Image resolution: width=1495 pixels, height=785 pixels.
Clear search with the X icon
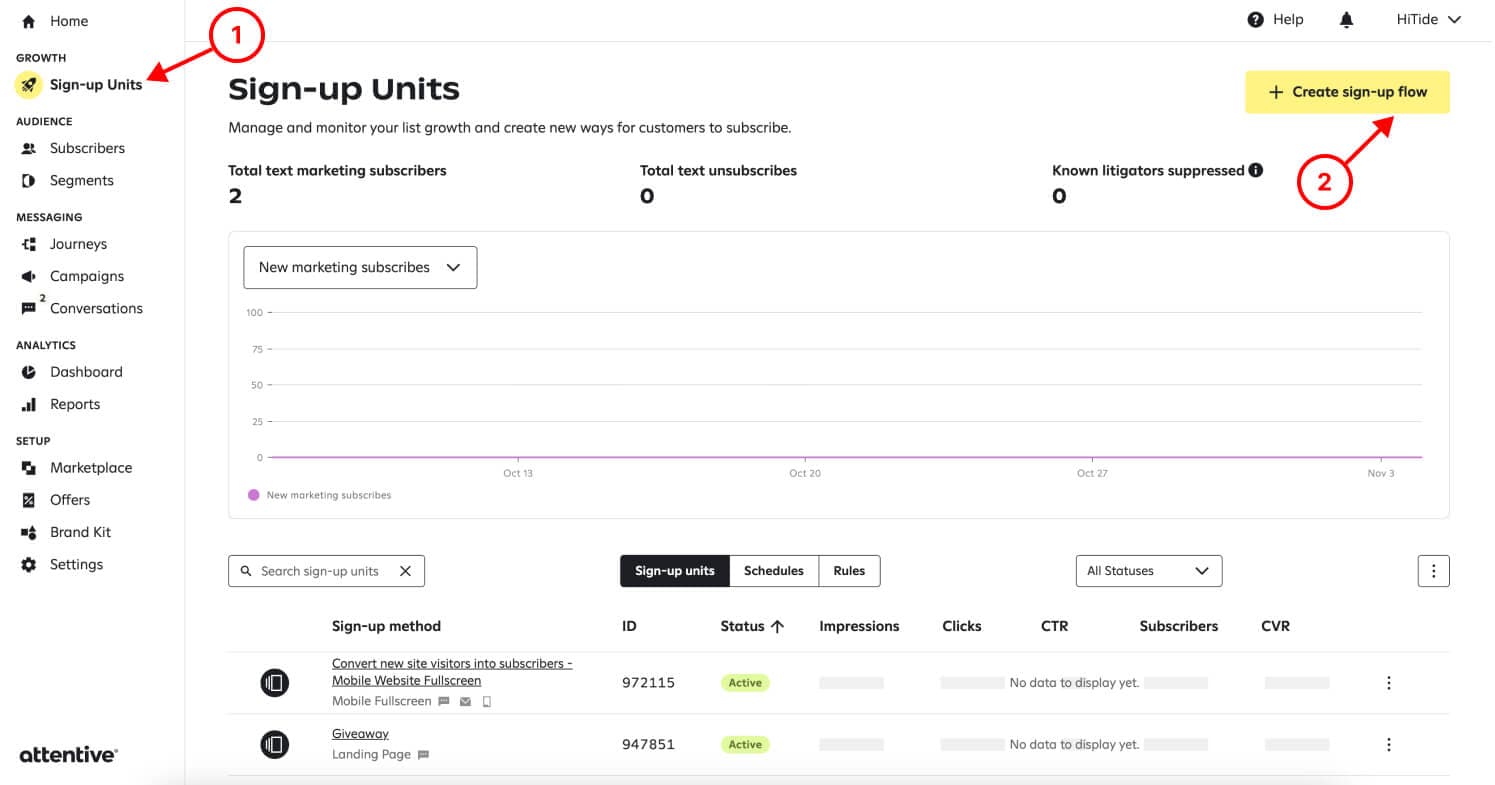(405, 571)
